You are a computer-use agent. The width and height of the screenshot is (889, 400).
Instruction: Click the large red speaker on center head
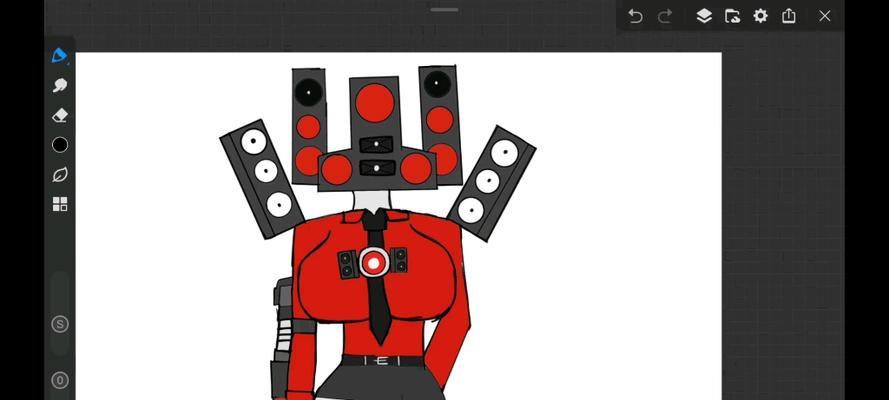click(375, 103)
